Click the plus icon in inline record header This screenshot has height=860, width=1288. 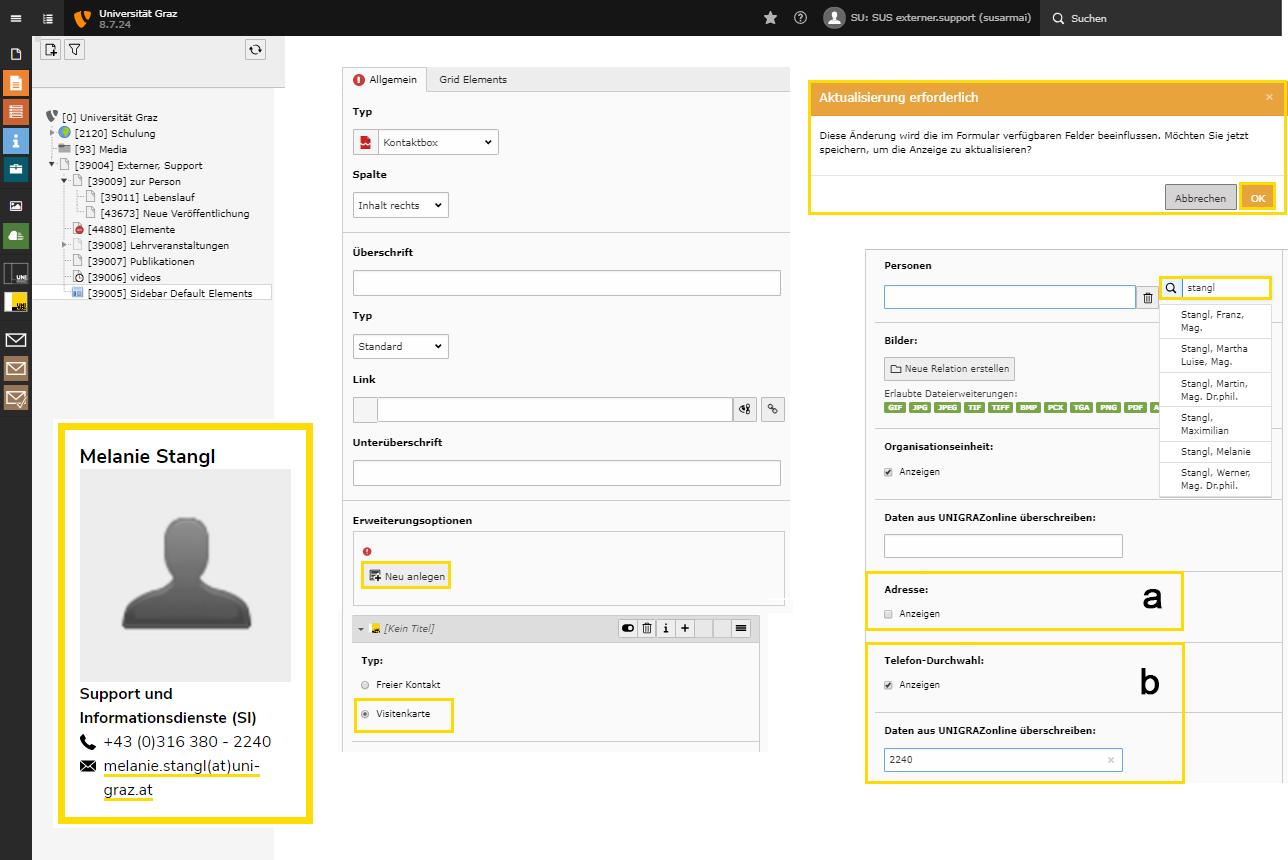point(685,628)
